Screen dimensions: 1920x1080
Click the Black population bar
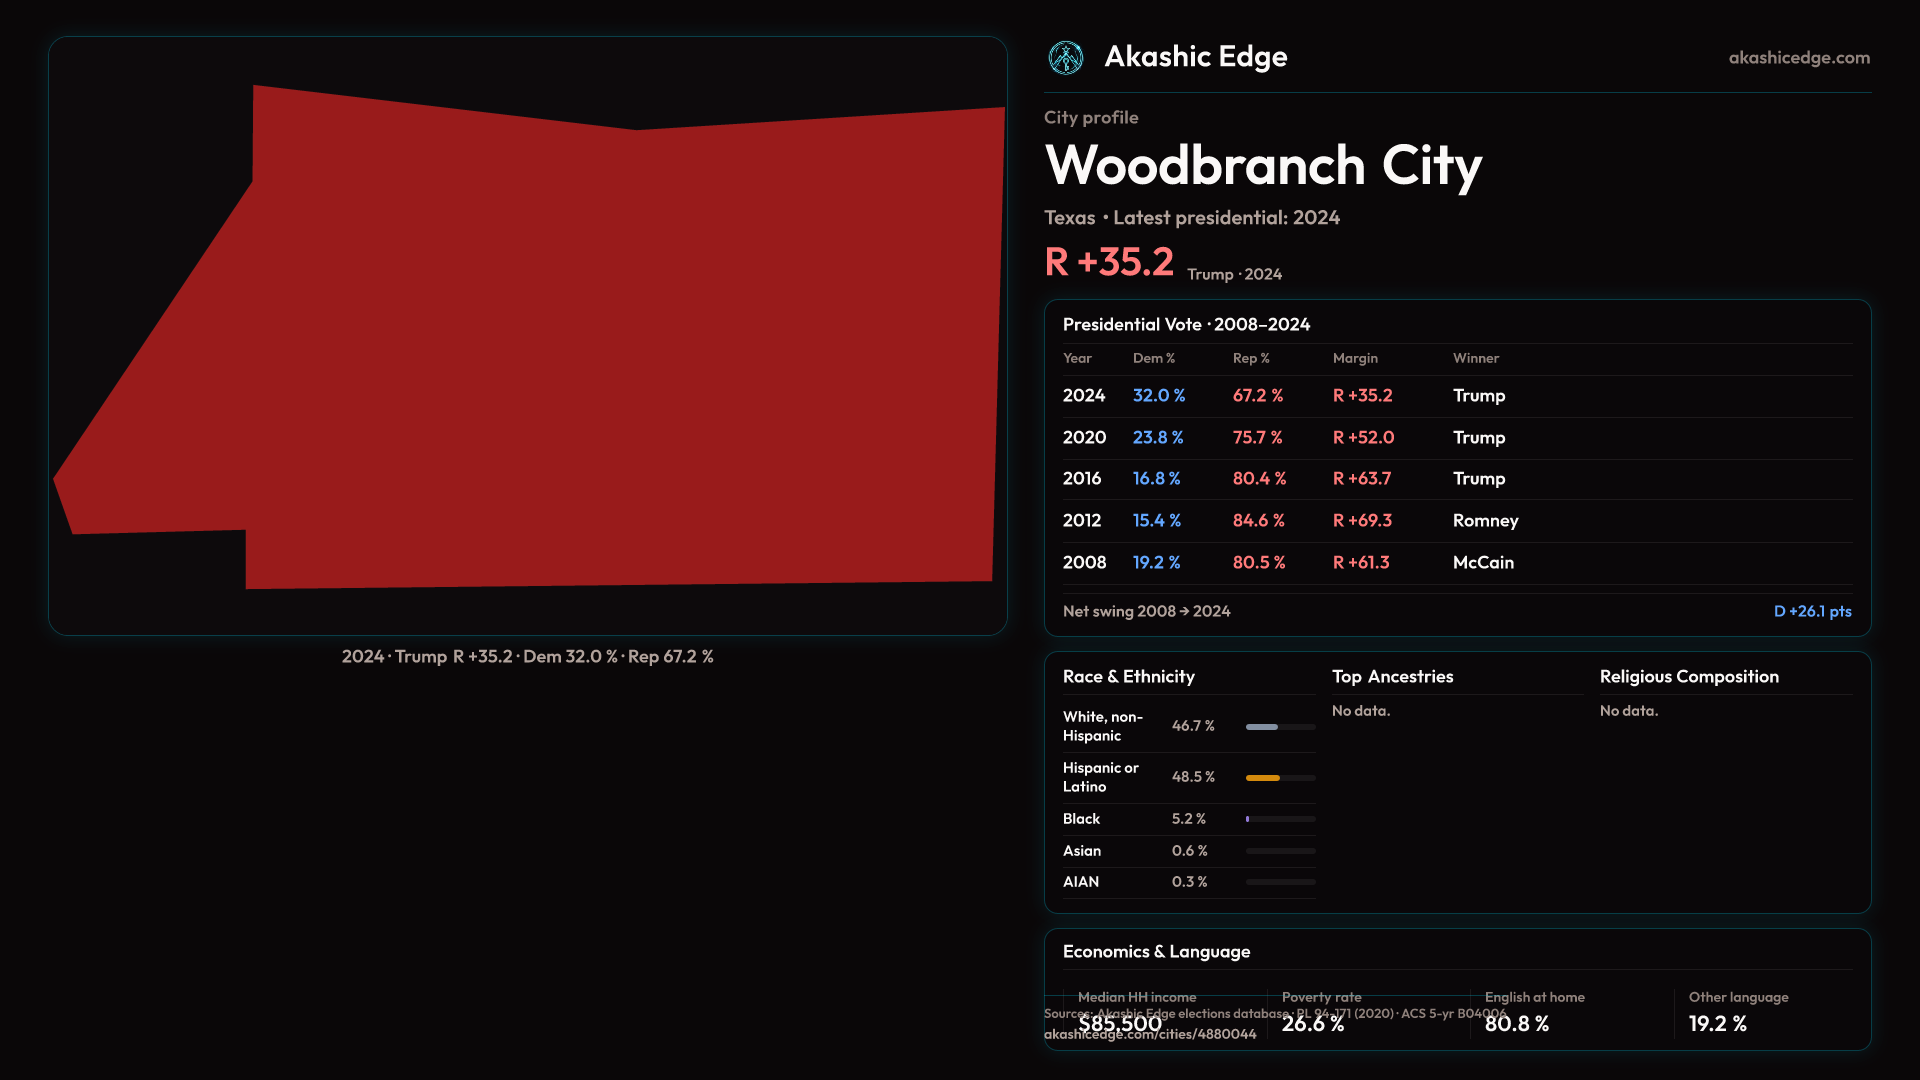[x=1248, y=819]
